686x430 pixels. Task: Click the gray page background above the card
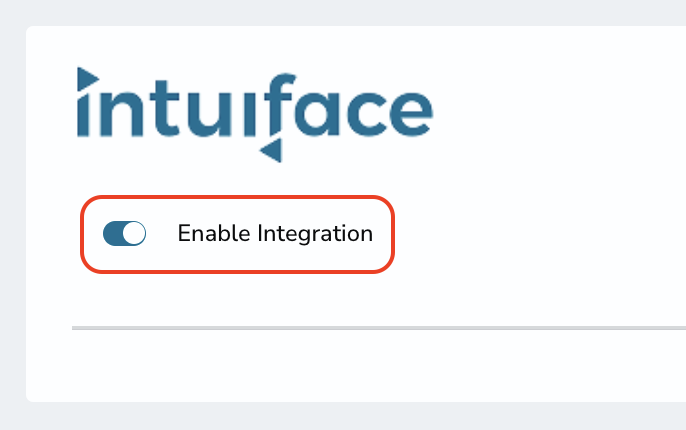[x=343, y=12]
